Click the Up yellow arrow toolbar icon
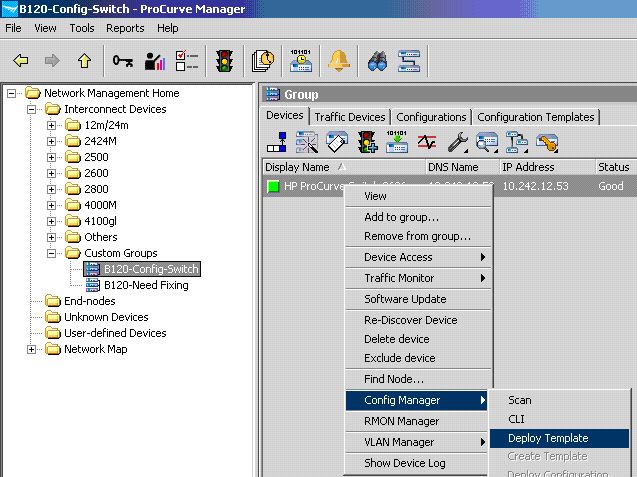 click(84, 61)
